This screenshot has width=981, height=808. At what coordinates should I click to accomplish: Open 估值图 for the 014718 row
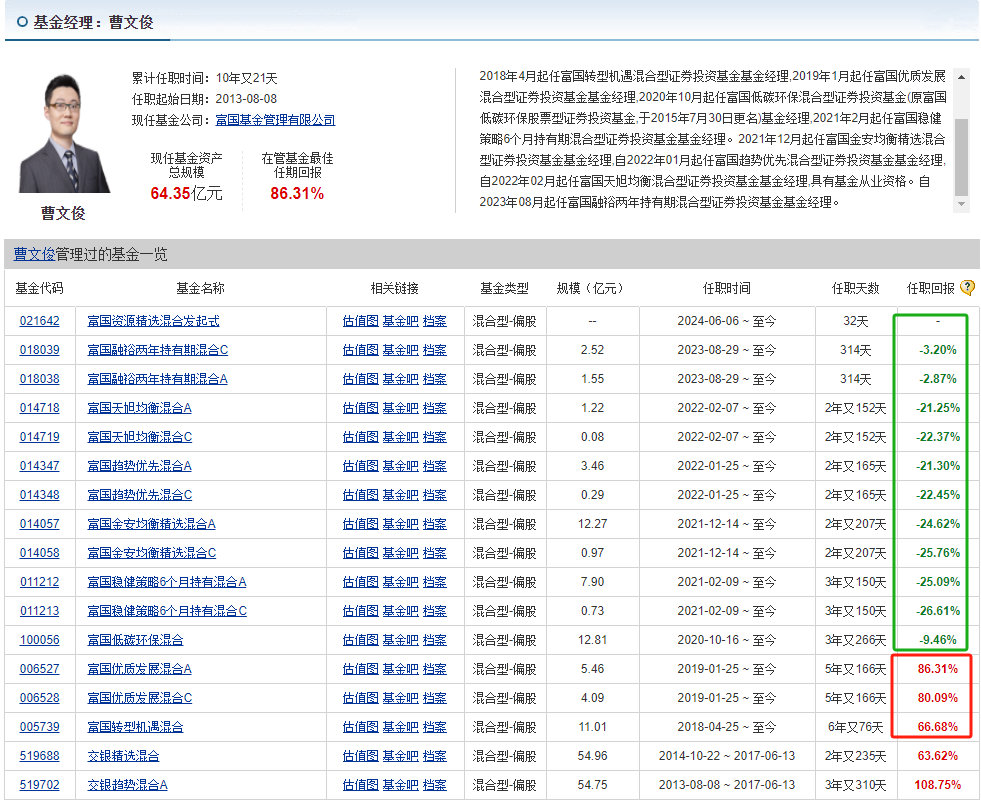(x=360, y=408)
